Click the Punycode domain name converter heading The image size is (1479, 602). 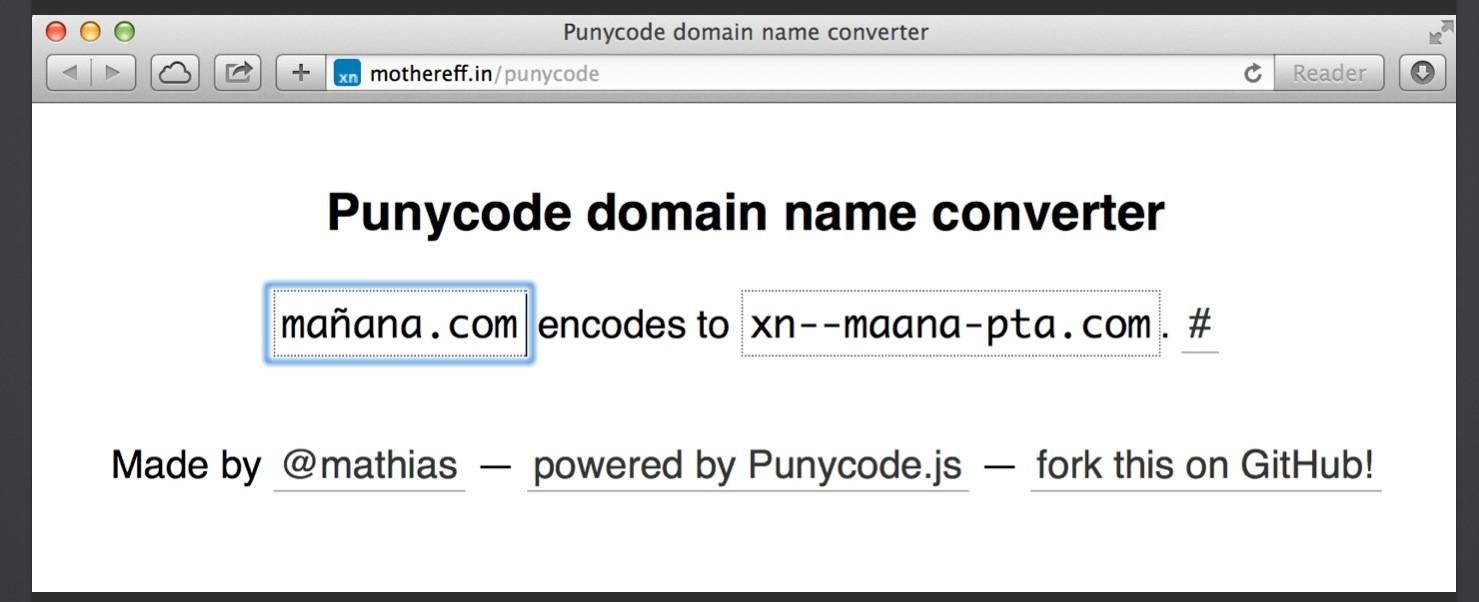tap(746, 212)
